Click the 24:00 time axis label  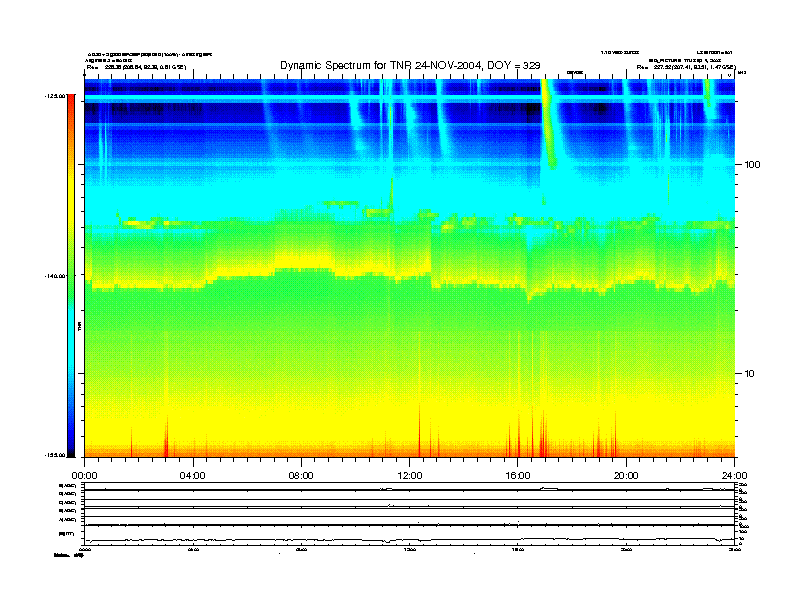click(x=734, y=476)
